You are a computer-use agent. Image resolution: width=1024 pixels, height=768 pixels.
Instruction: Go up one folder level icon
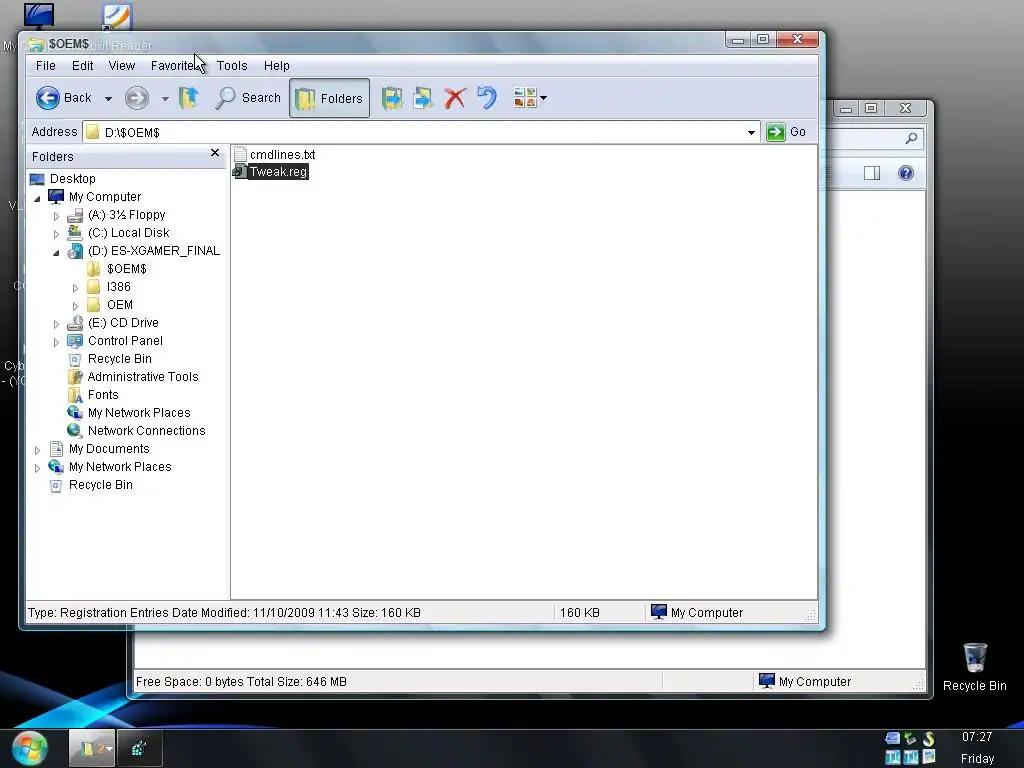pos(189,98)
